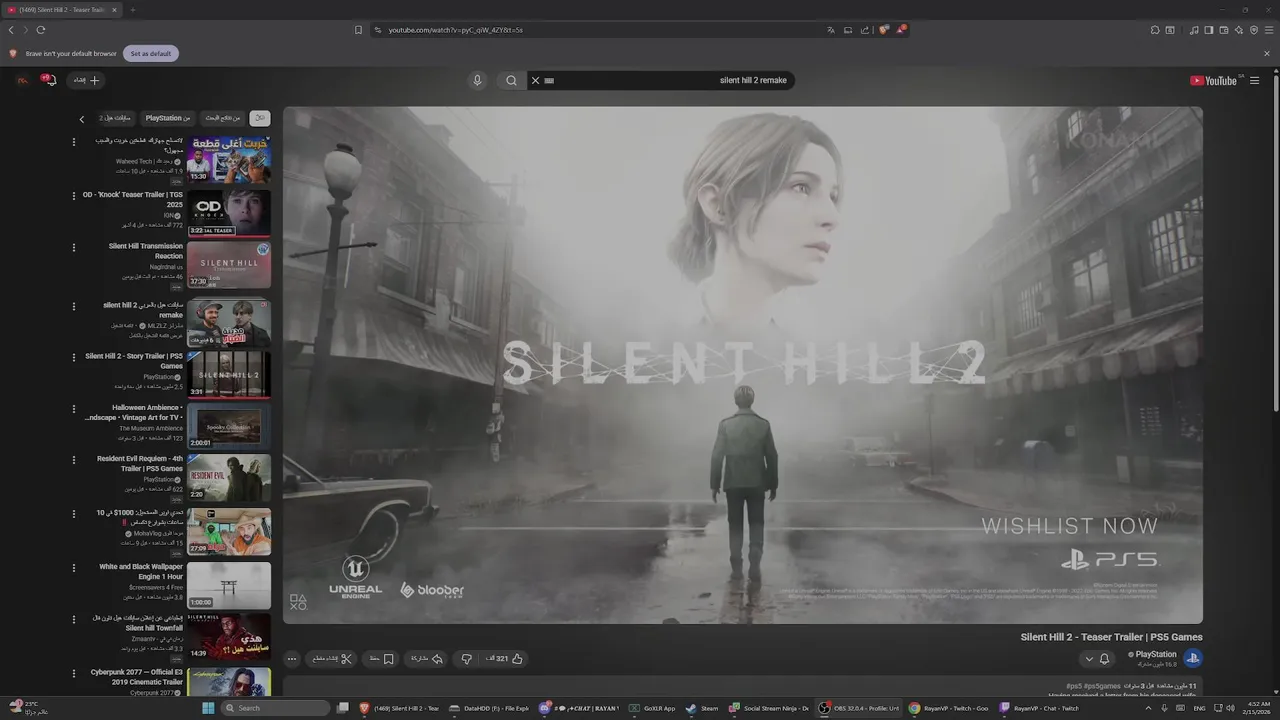Select the Silent Hill 2 Arabic filter chip
Screen dimensions: 1280x720
tap(115, 118)
